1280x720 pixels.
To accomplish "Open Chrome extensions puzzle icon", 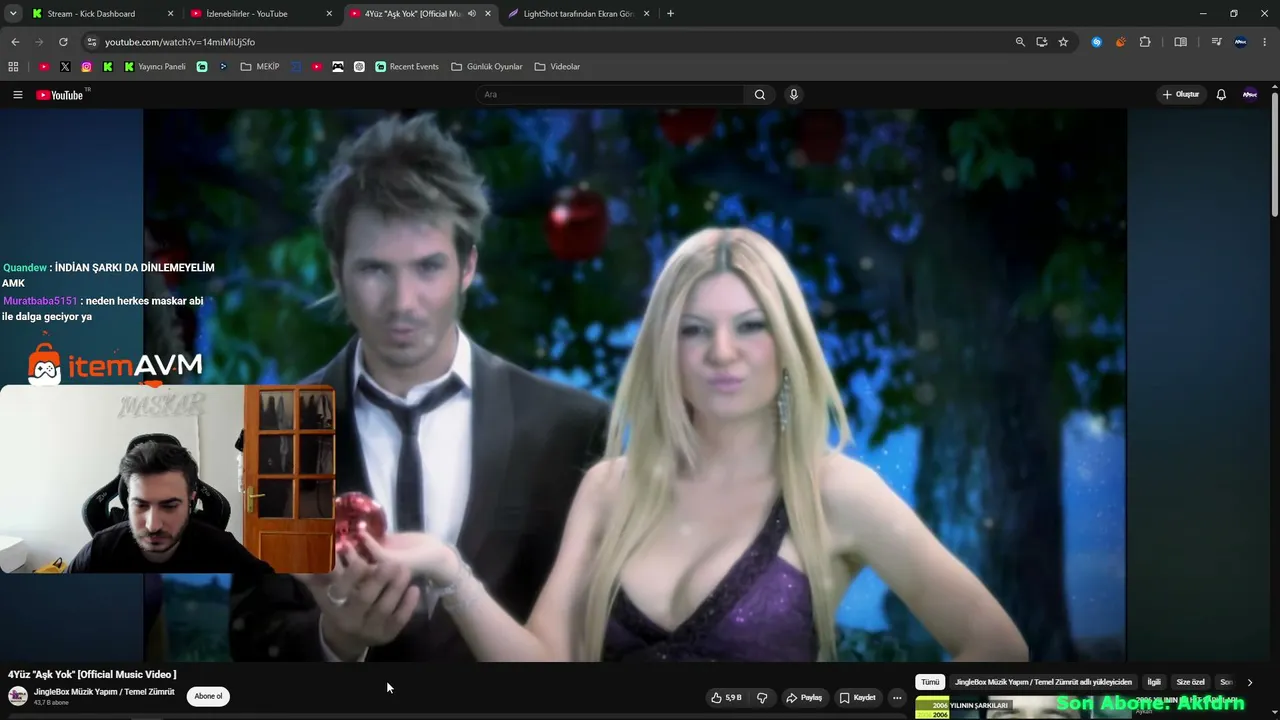I will click(x=1145, y=42).
